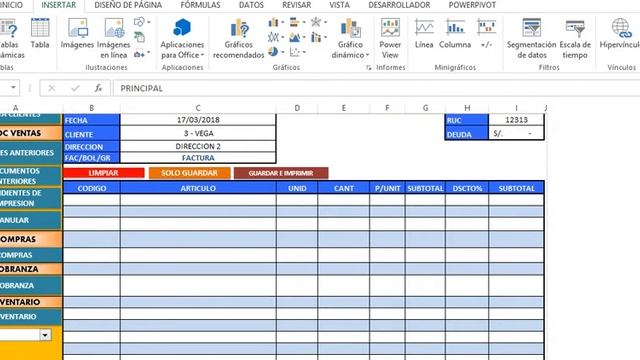The image size is (640, 360).
Task: Click the orange COBRANZA sidebar header
Action: [31, 269]
